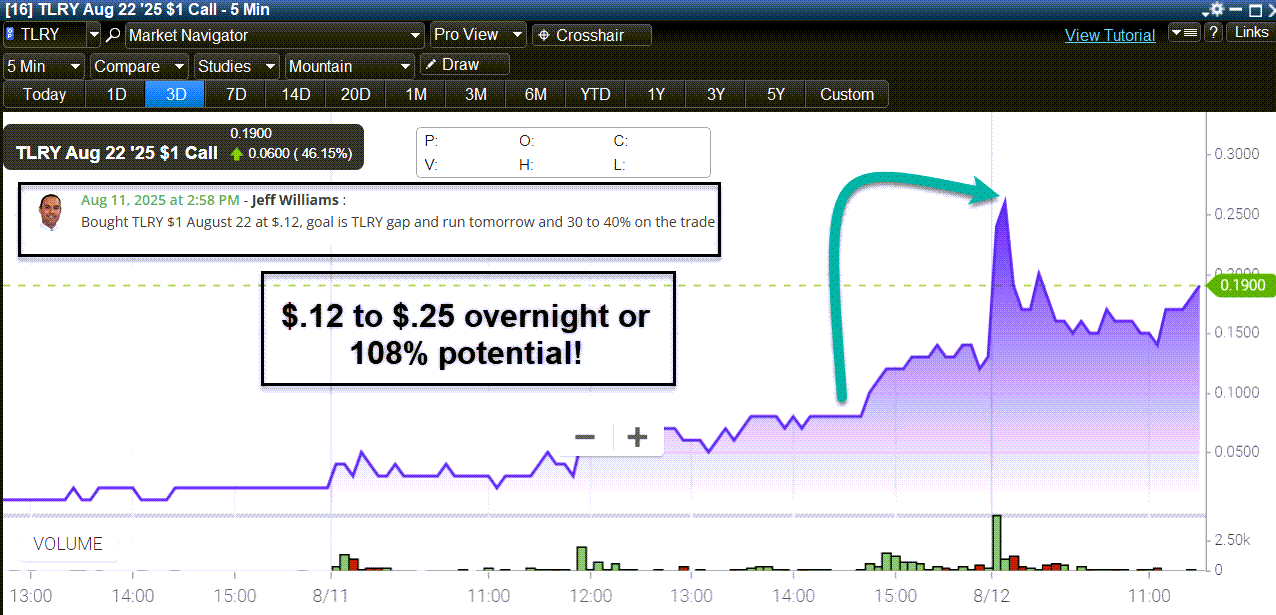Click the 15:00 label on 8/11 time axis
Viewport: 1276px width, 615px height.
coord(894,596)
